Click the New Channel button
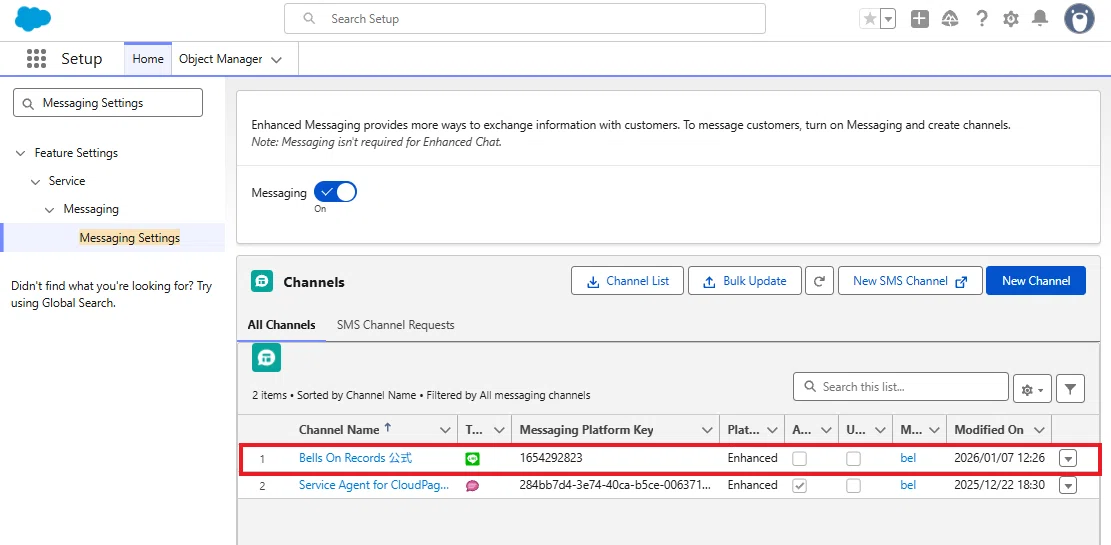Image resolution: width=1111 pixels, height=545 pixels. (x=1035, y=281)
